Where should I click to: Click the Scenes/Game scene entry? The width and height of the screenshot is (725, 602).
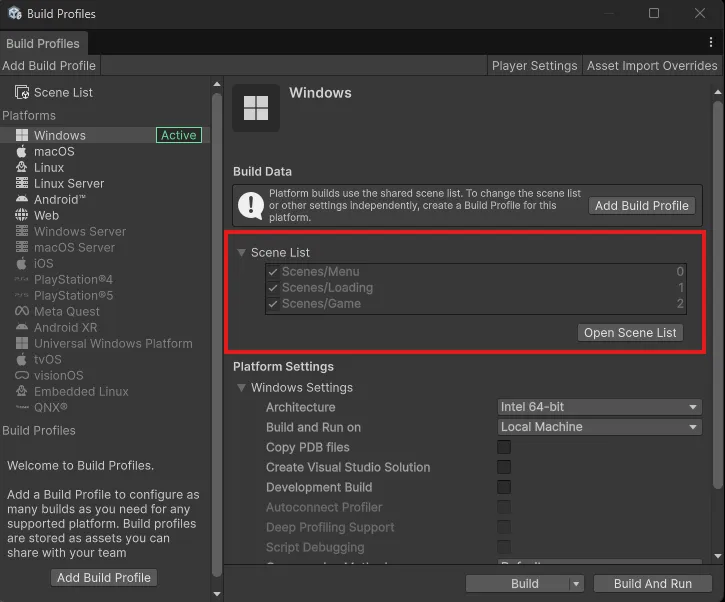point(476,304)
